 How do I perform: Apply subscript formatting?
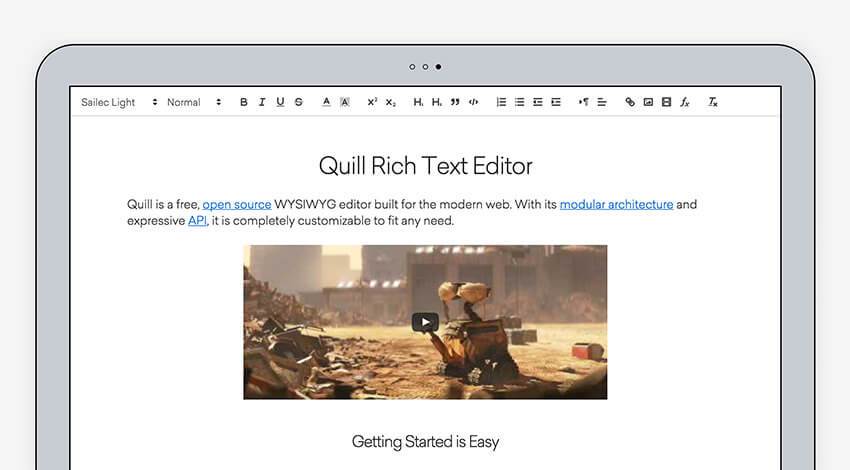click(390, 102)
